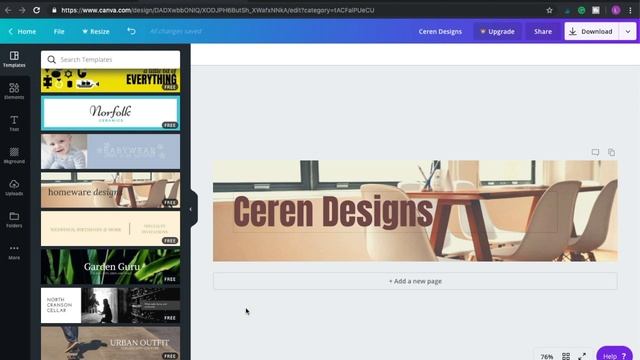This screenshot has height=360, width=640.
Task: Select the yellow EVERYTHING template
Action: (111, 80)
